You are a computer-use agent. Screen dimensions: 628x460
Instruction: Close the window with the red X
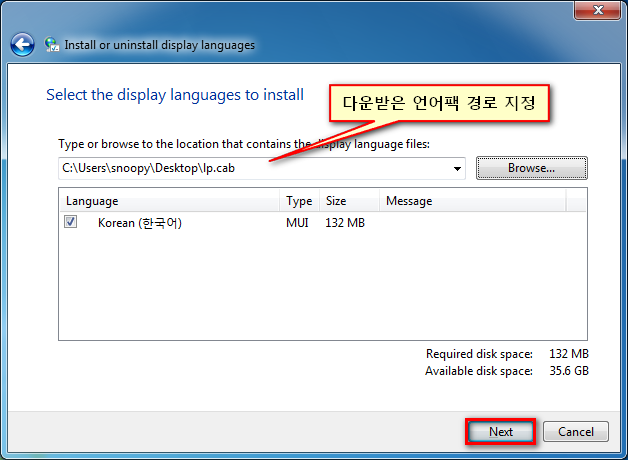598,10
